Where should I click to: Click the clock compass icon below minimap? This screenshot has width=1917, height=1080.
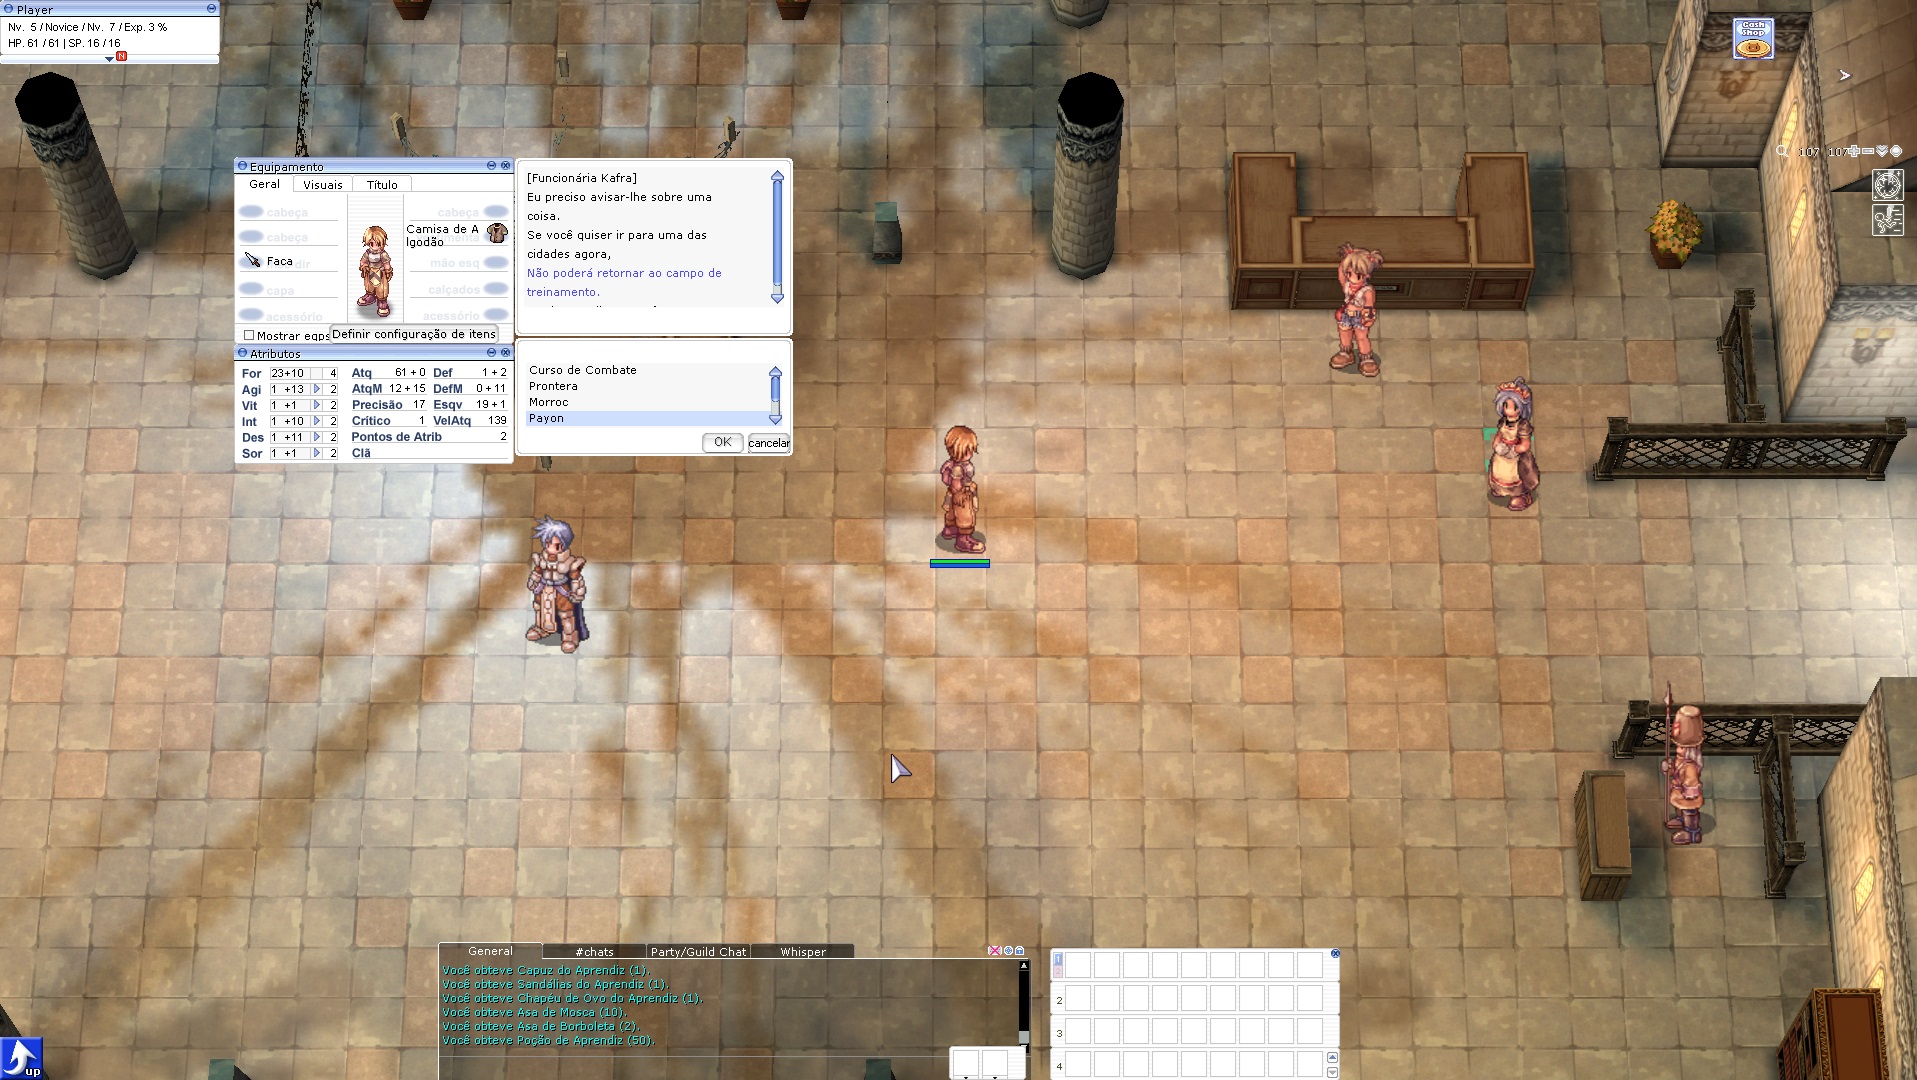tap(1887, 186)
